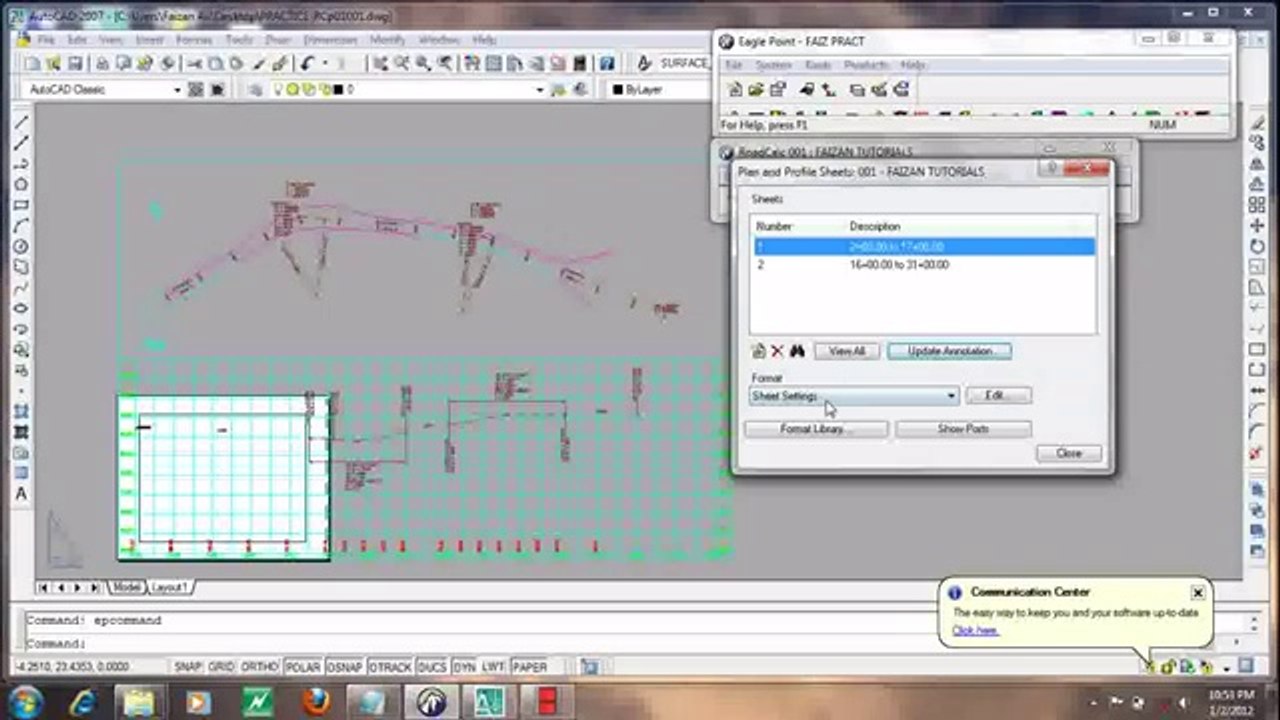This screenshot has height=720, width=1280.
Task: Toggle LWT lineweight display
Action: pos(493,667)
